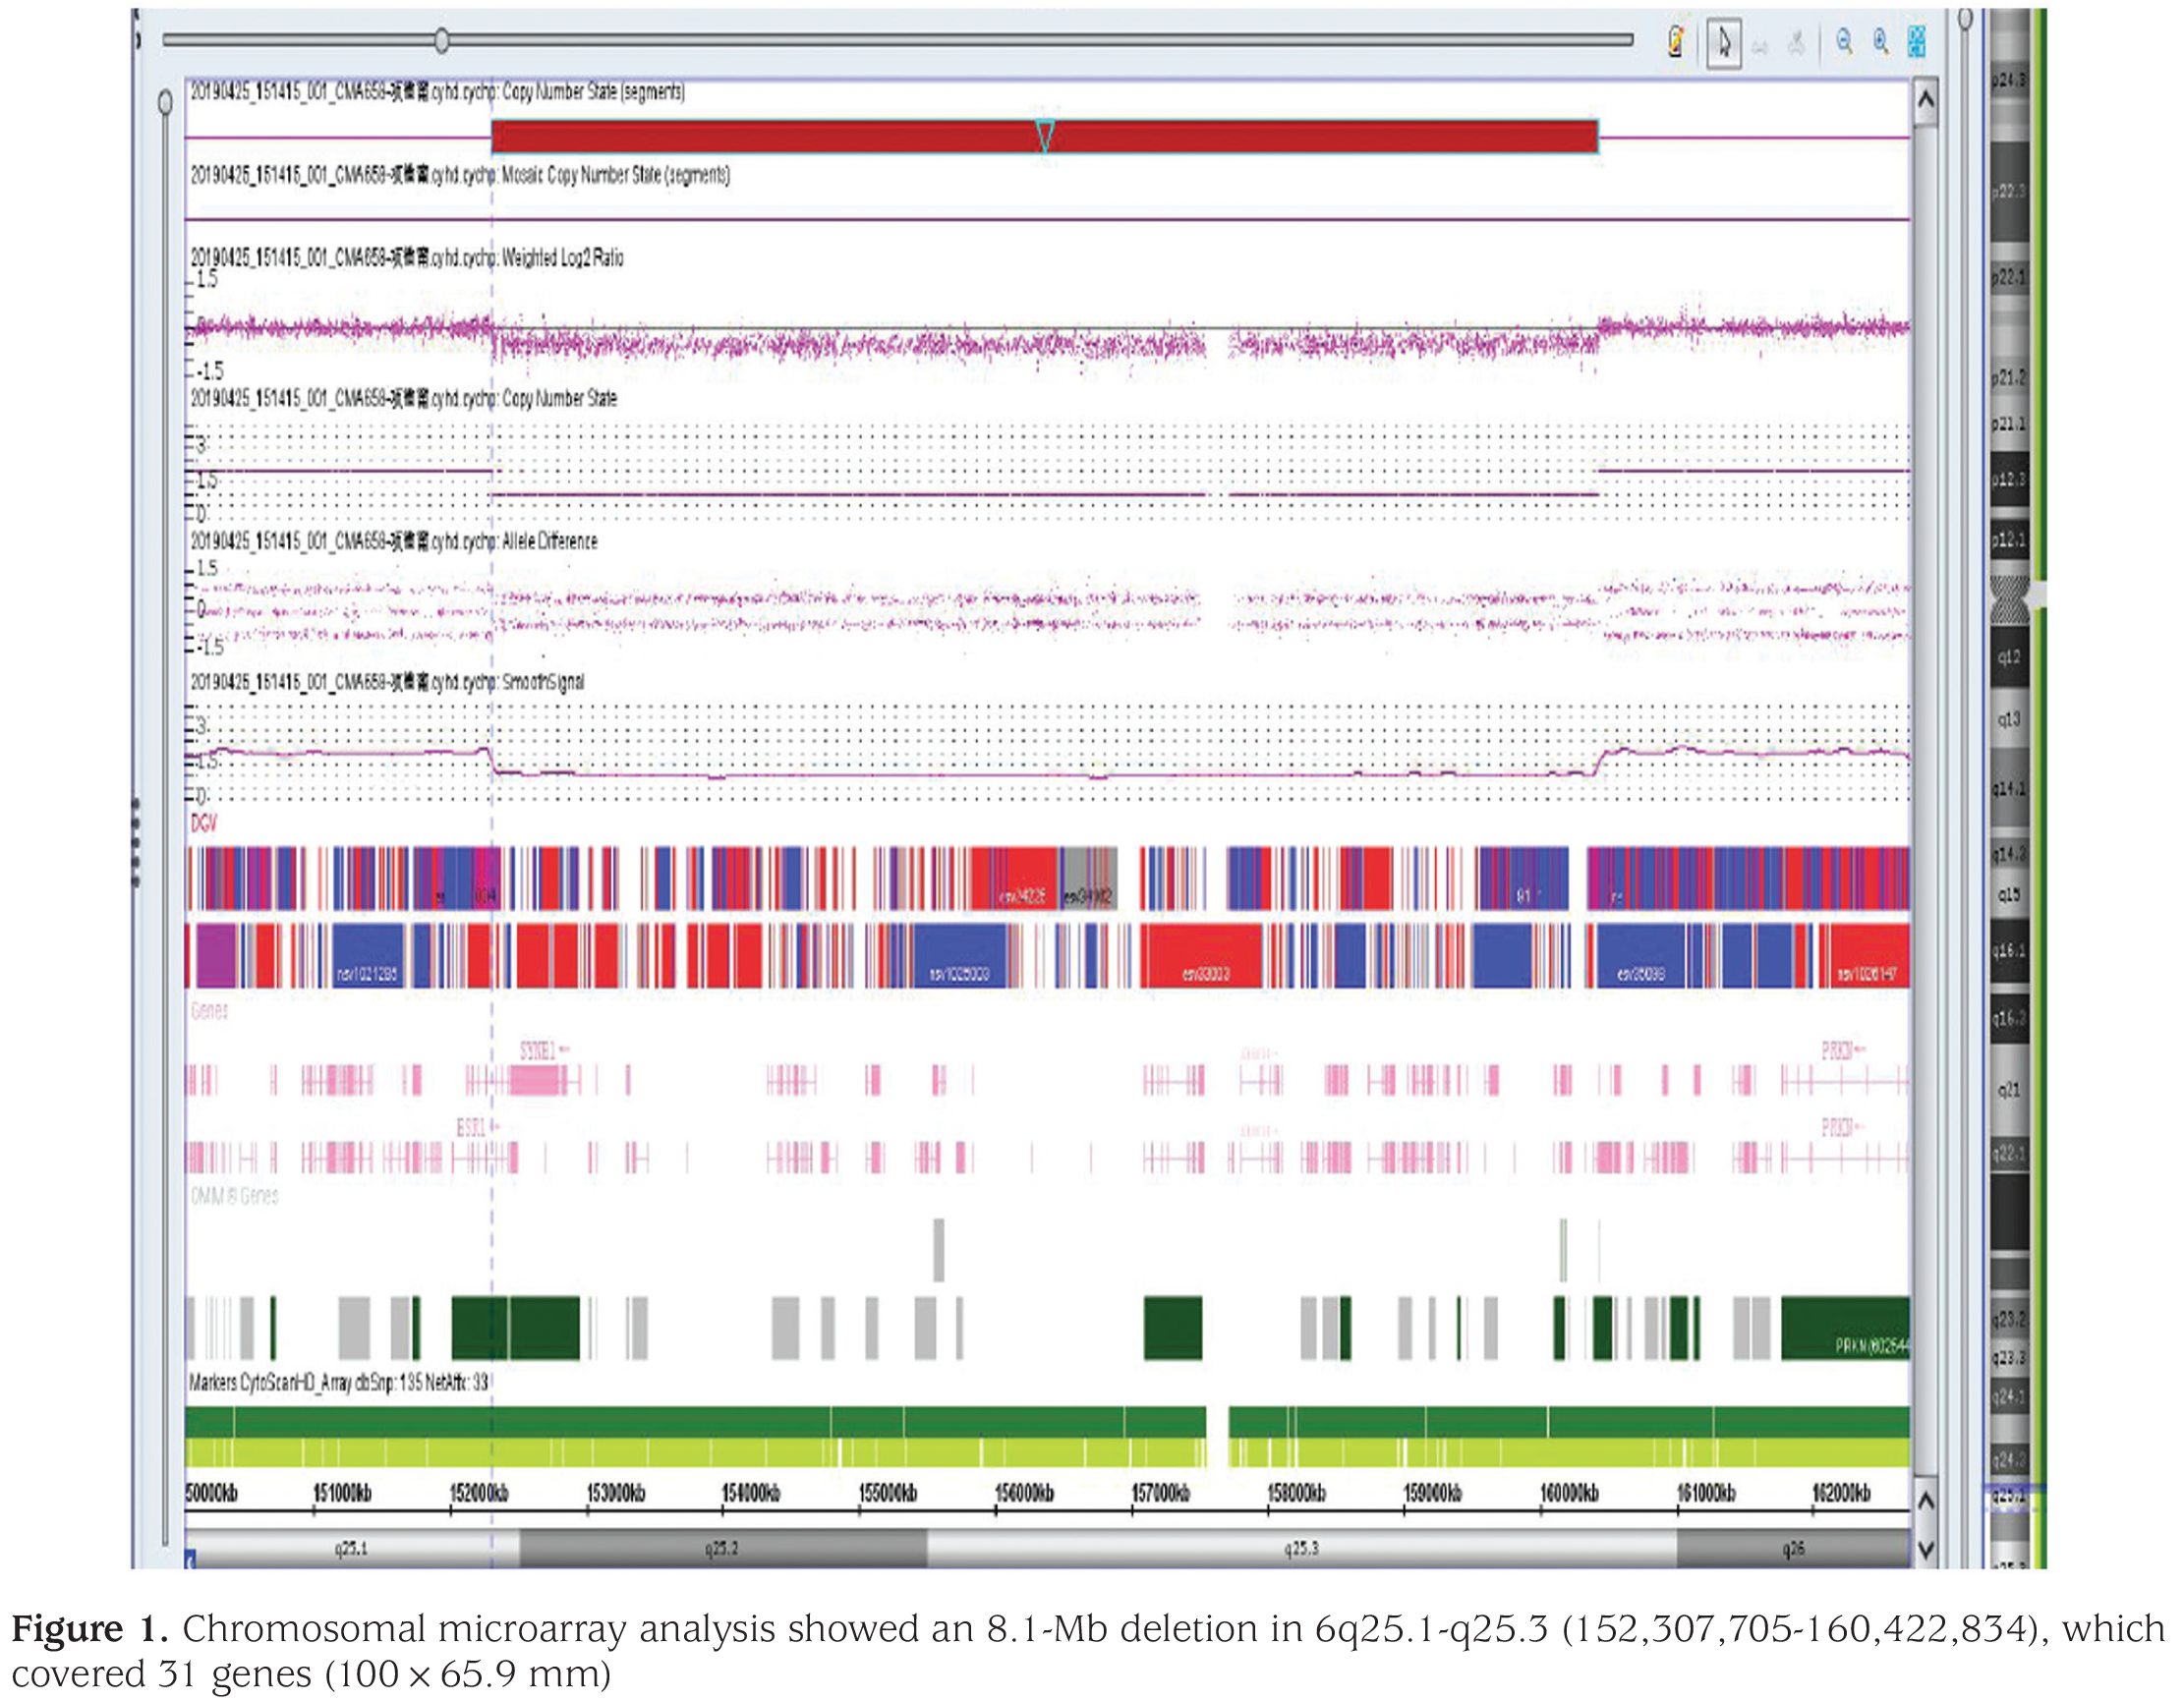This screenshot has height=1701, width=2184.
Task: Click the scroll-up arrow near the kb axis
Action: tap(1926, 1501)
